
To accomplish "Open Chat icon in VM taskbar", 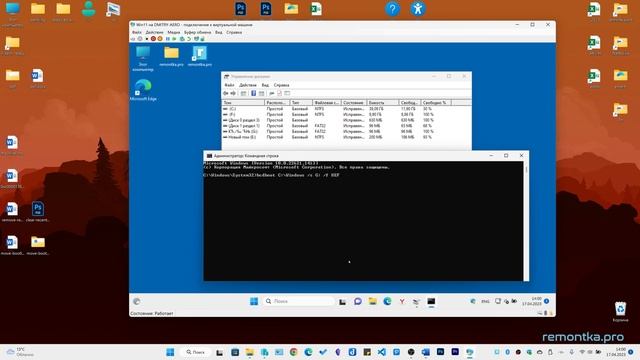I will 358,301.
